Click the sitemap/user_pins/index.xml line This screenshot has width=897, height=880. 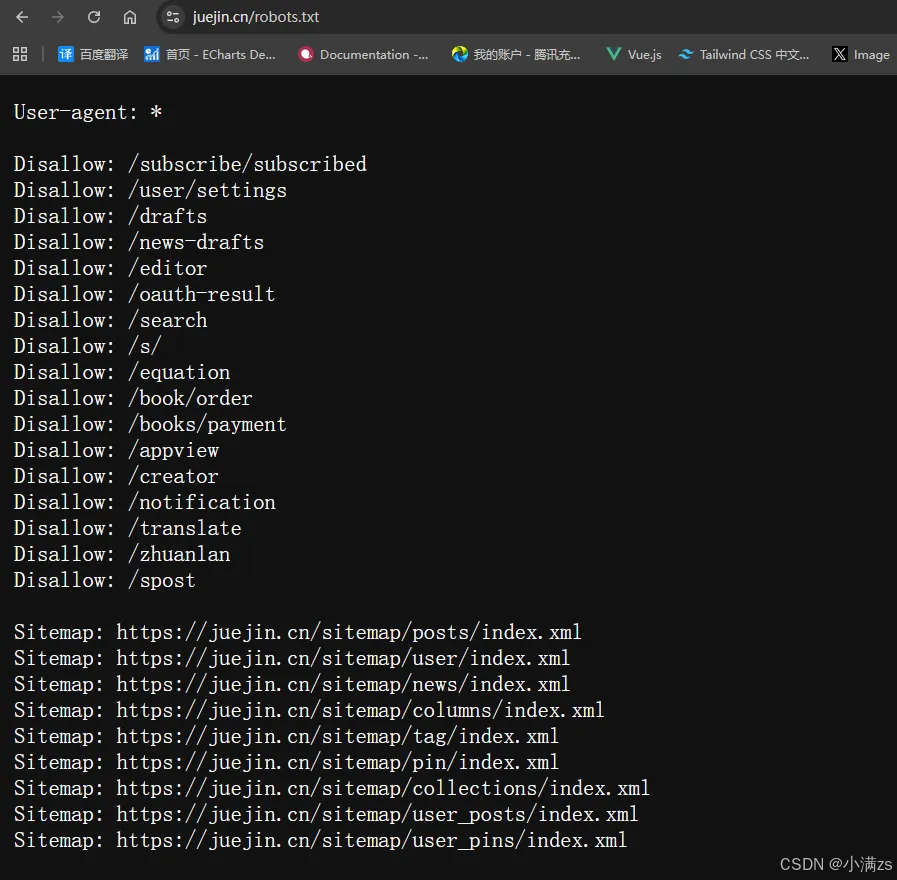coord(320,841)
